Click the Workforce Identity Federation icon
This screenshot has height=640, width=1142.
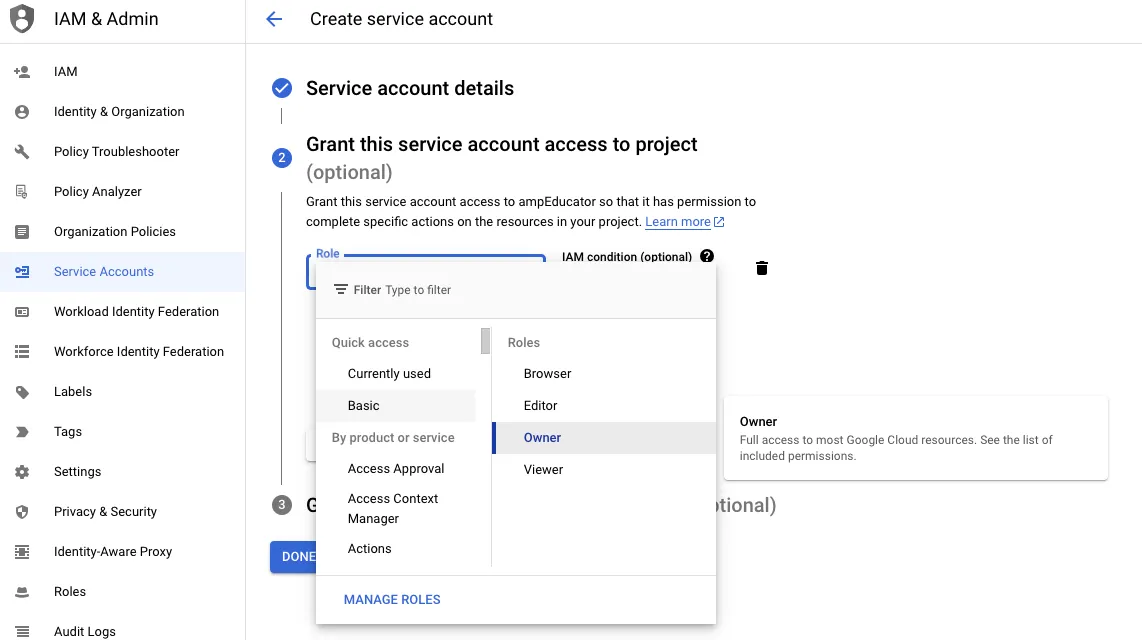point(22,352)
